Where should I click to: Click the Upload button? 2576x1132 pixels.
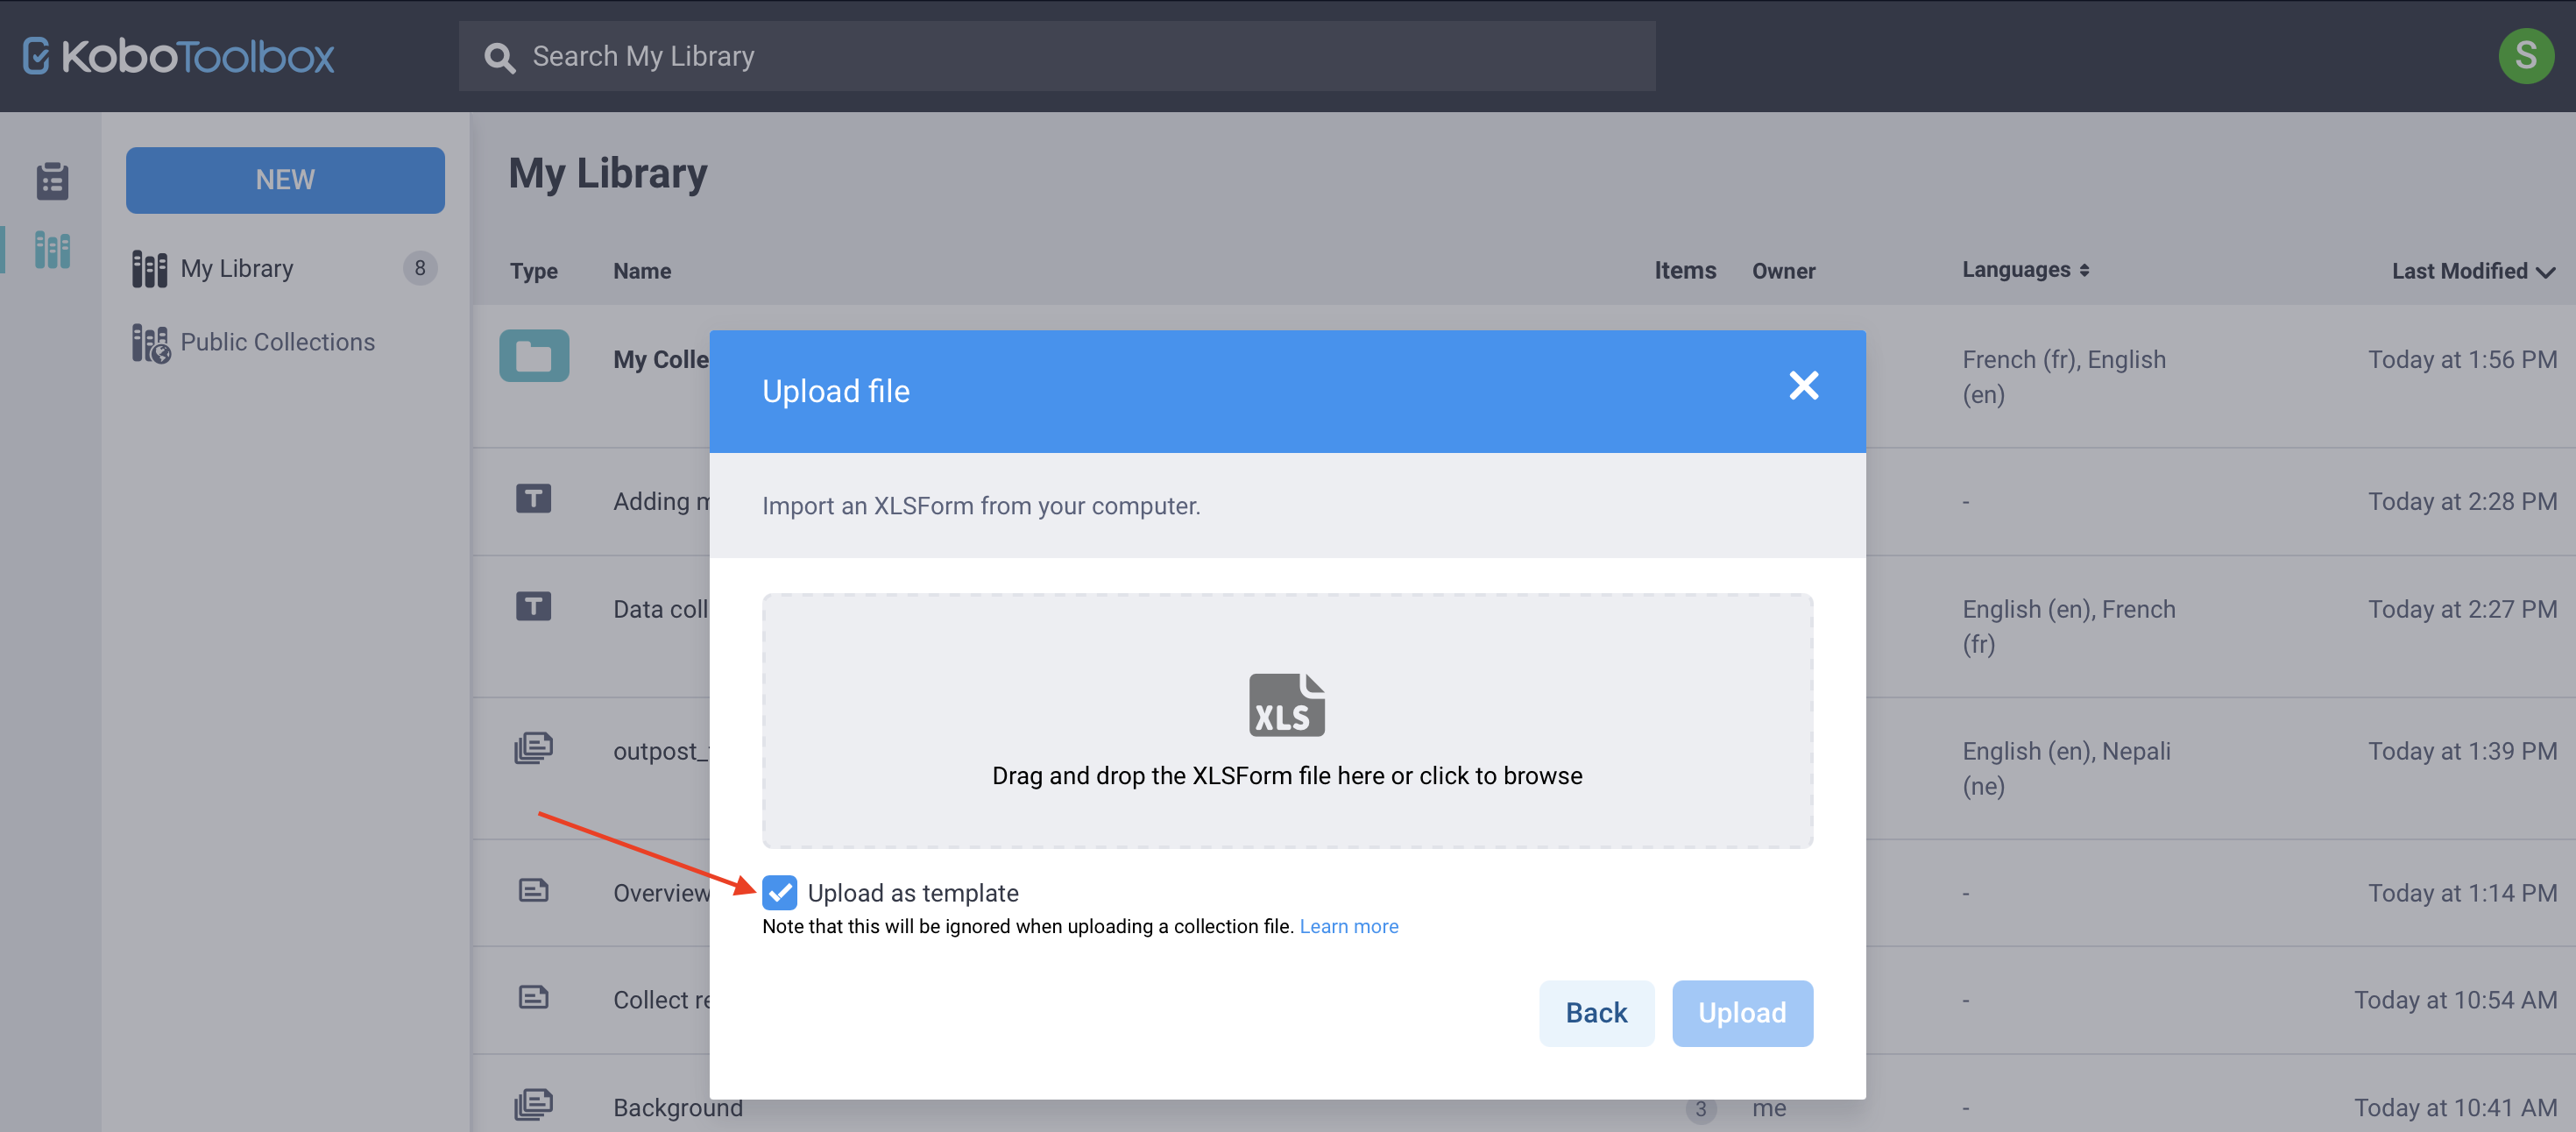click(1742, 1013)
